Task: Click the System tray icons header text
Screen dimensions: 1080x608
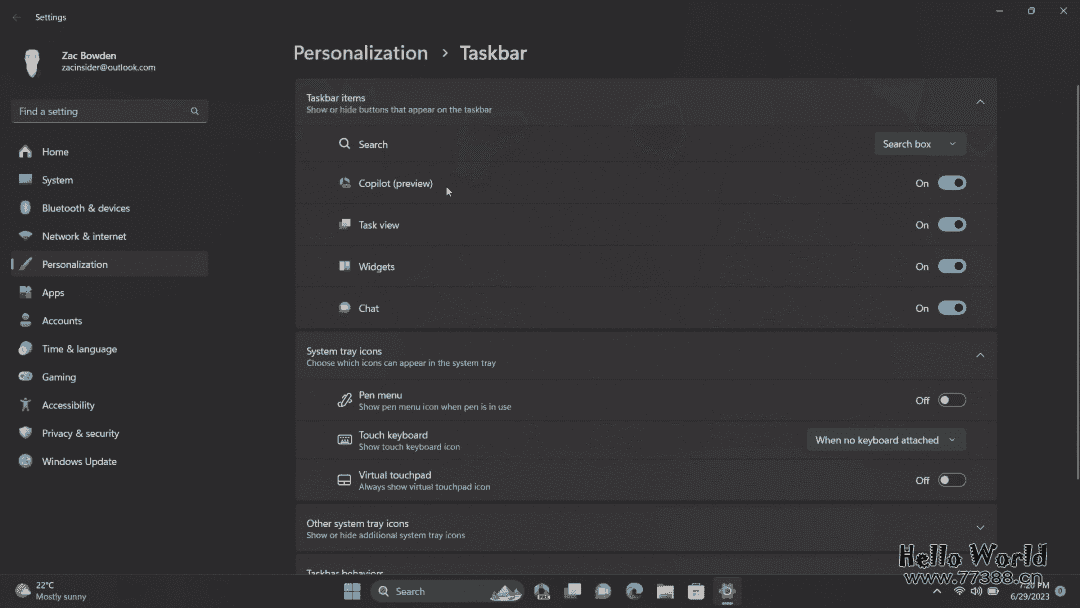Action: 344,351
